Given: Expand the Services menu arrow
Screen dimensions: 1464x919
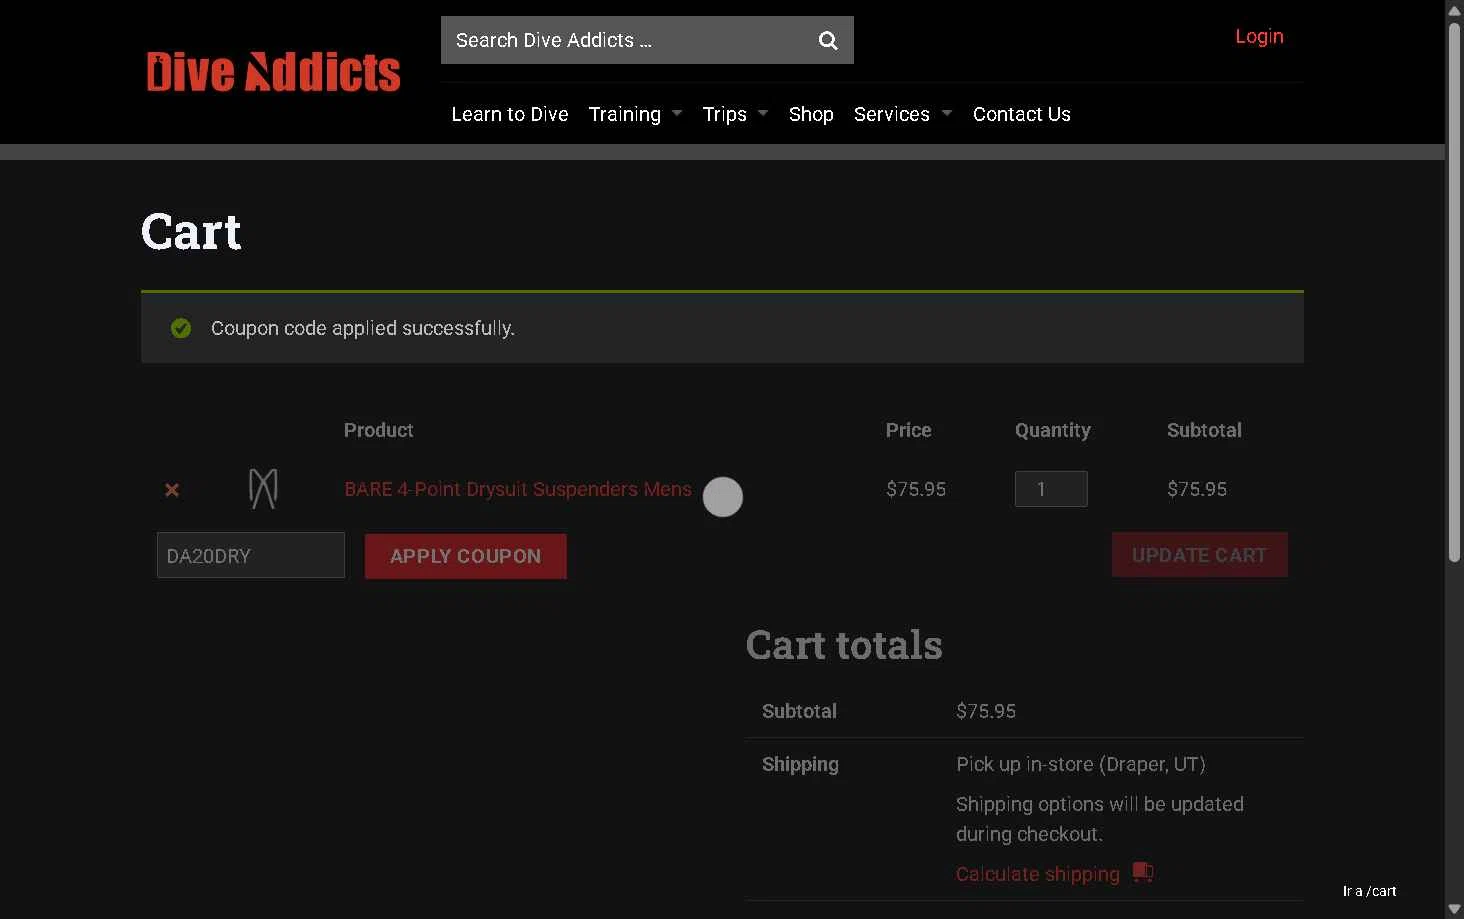Looking at the screenshot, I should (947, 113).
